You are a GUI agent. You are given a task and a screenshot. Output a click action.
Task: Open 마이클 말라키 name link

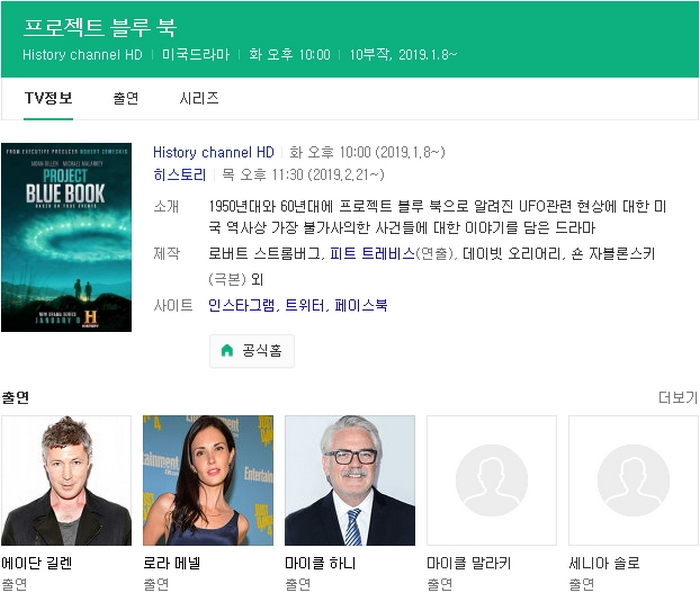(469, 563)
